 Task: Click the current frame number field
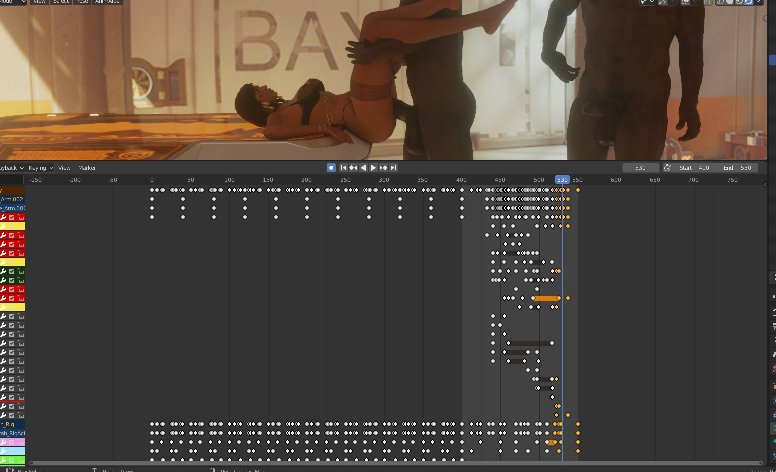pos(640,168)
